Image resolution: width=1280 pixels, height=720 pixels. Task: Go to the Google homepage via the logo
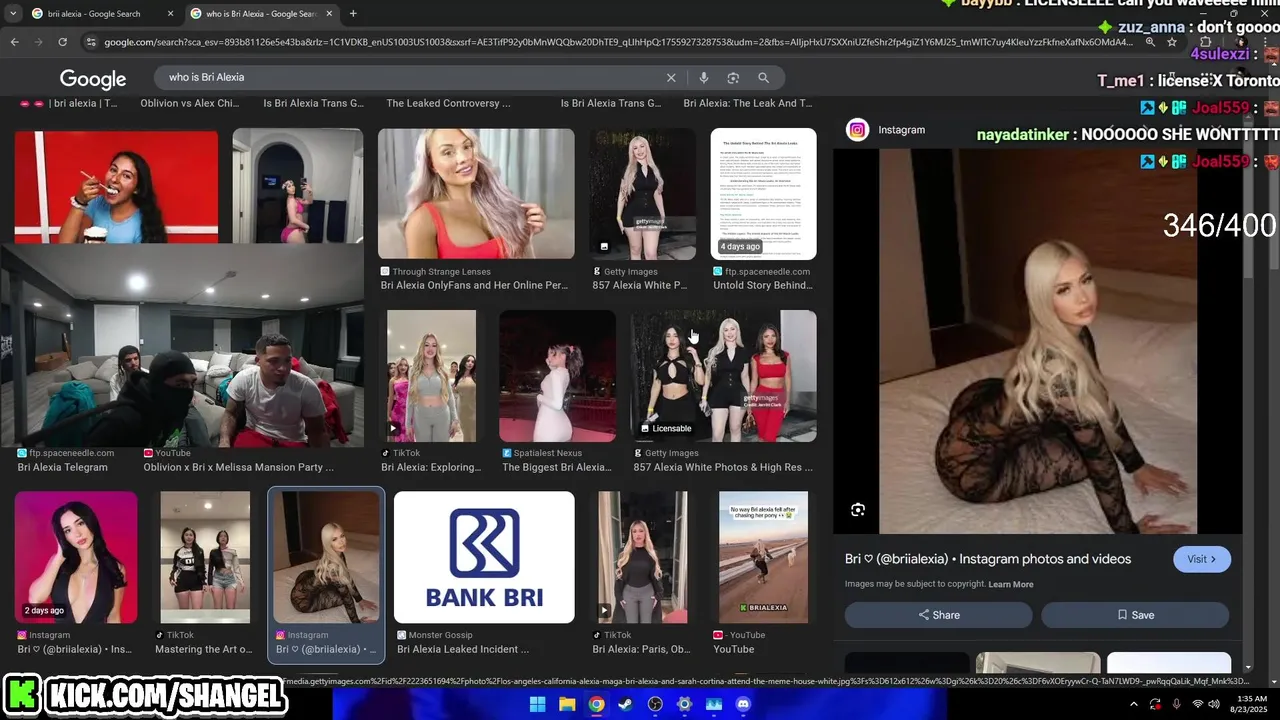point(93,79)
